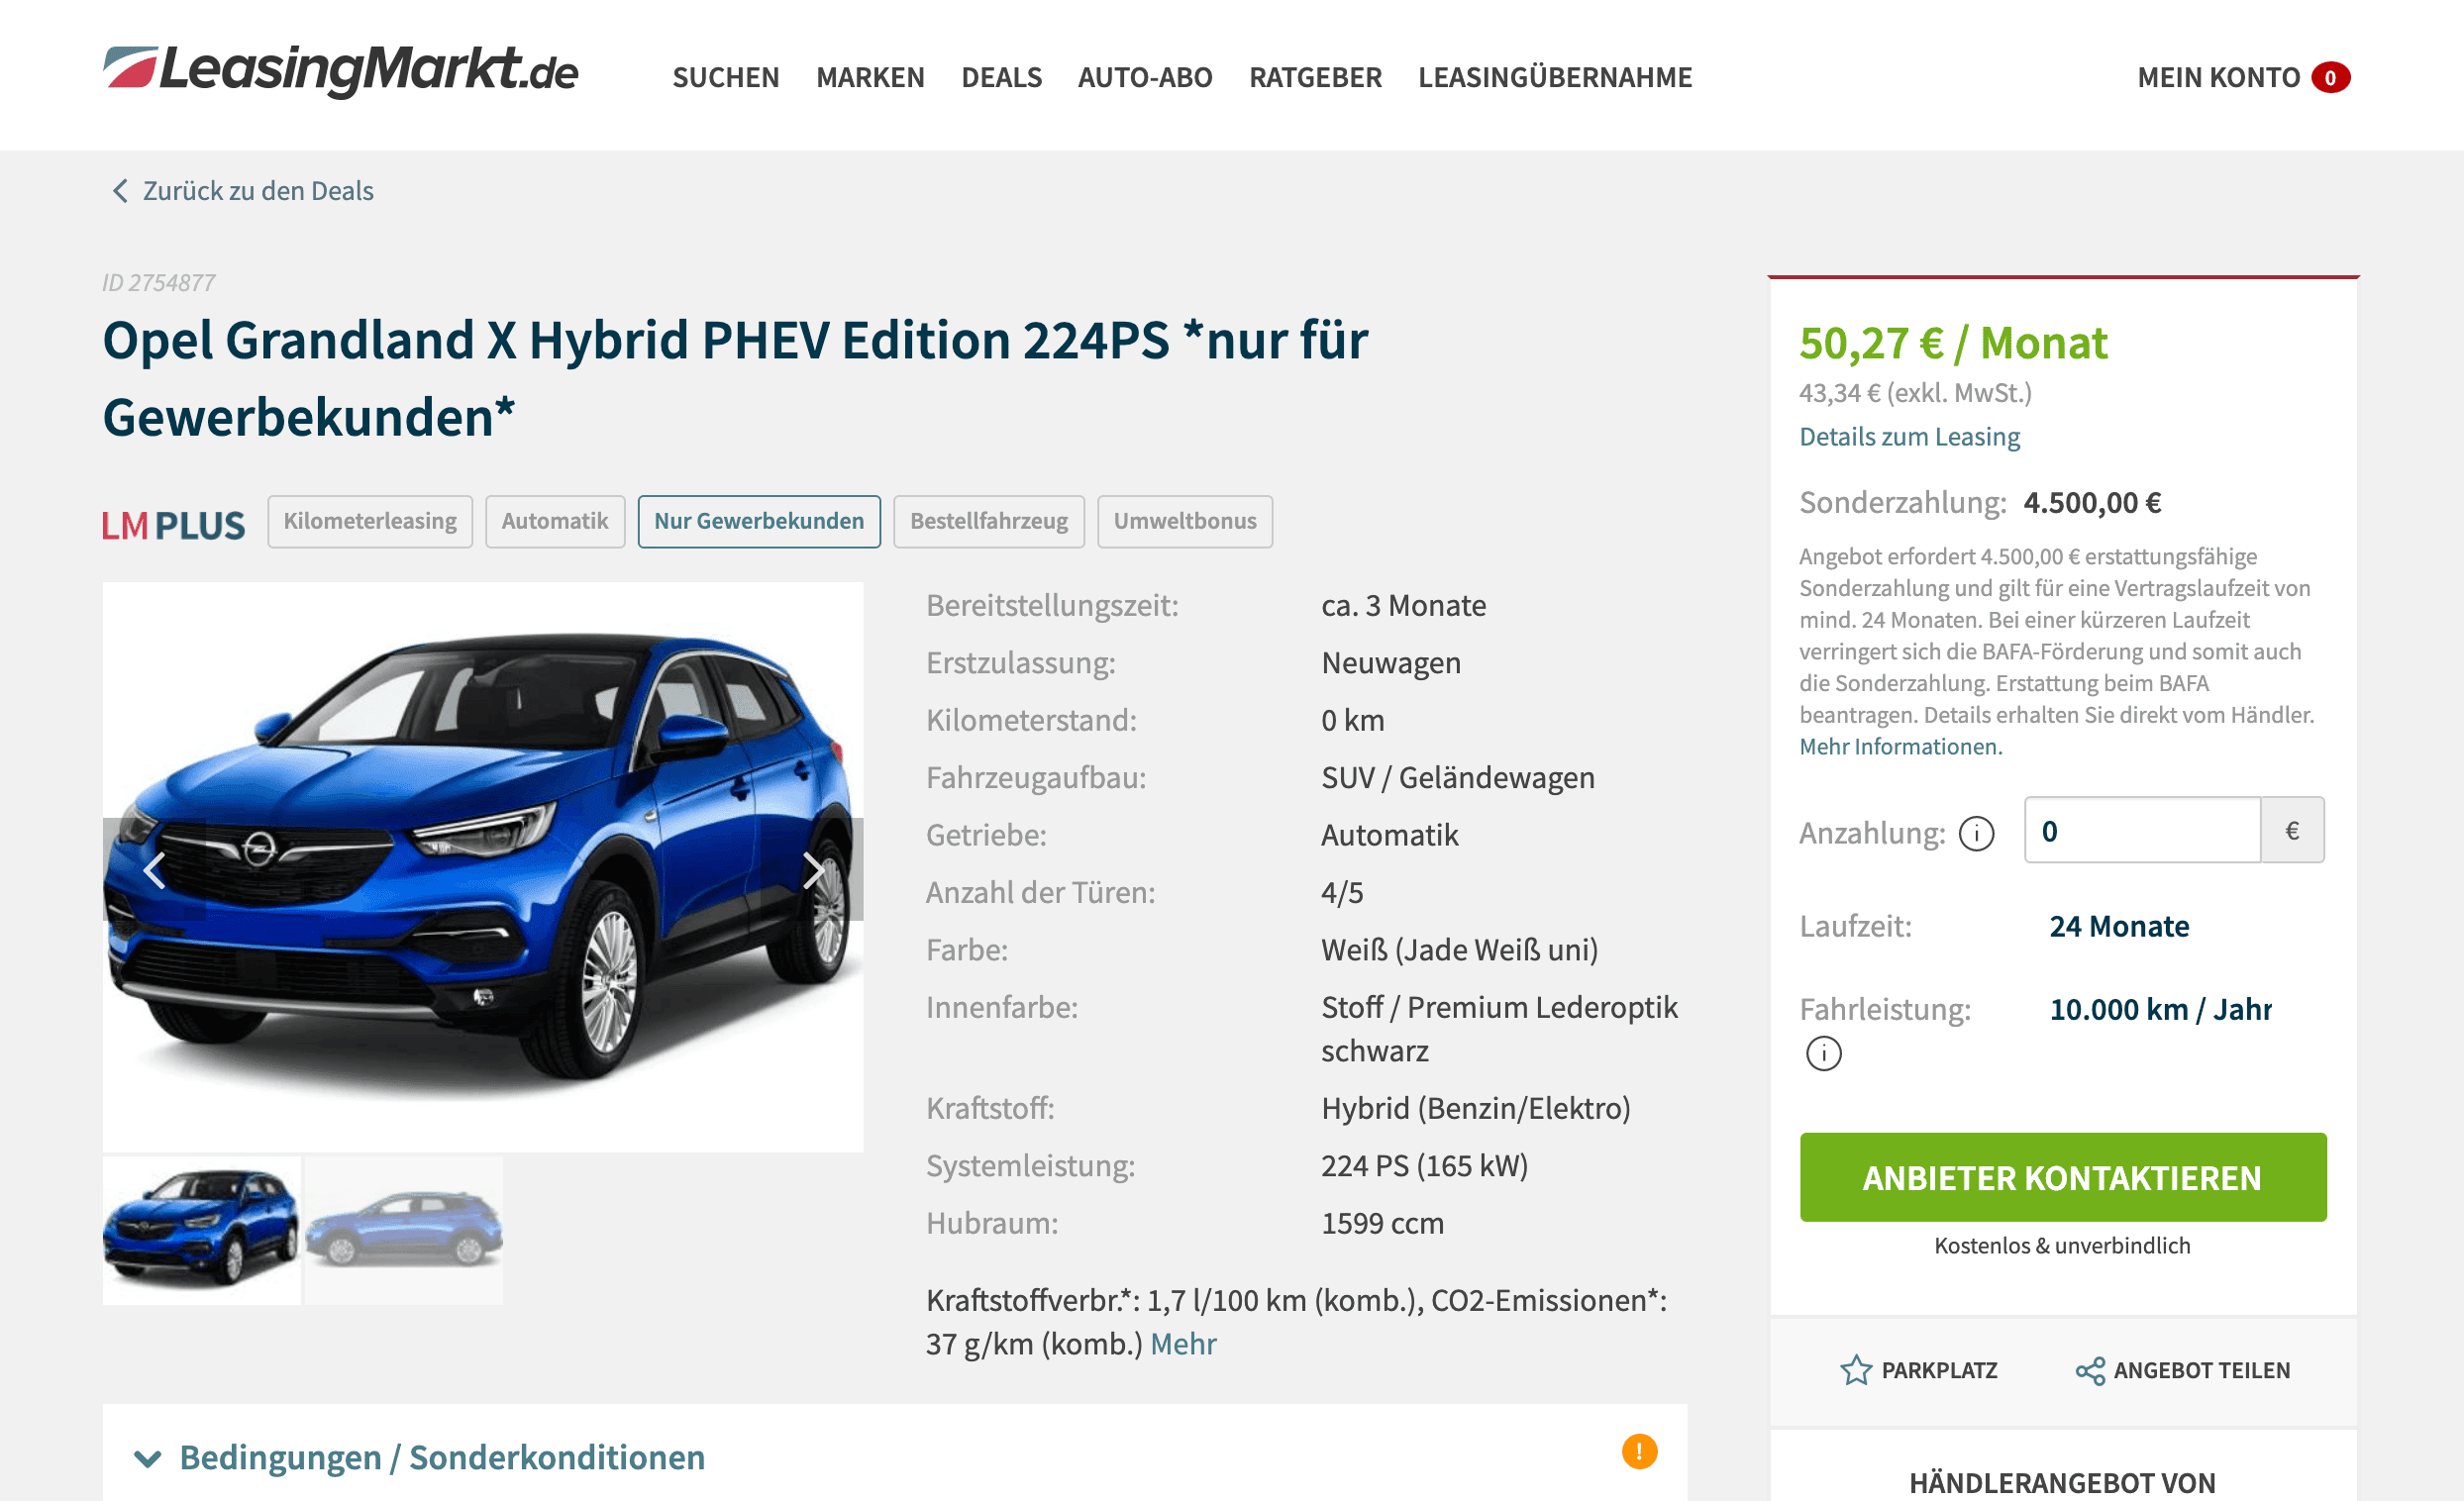
Task: Click the Angebot teilen share icon
Action: point(2089,1371)
